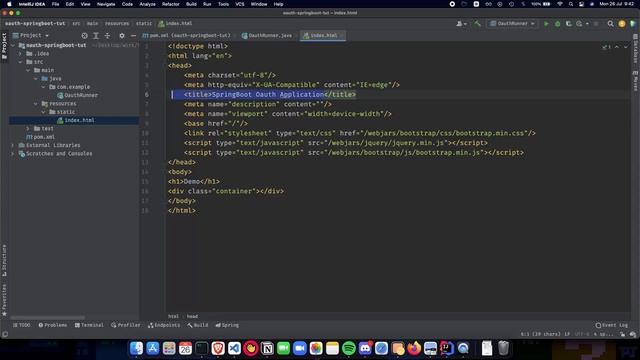Select pom.xml in project tree
640x360 pixels.
pos(40,137)
